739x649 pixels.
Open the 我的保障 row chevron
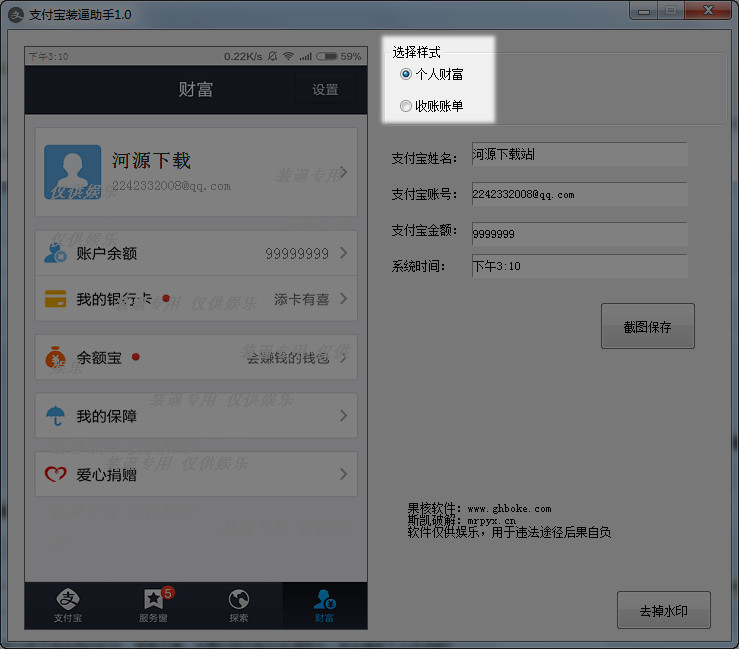coord(344,416)
